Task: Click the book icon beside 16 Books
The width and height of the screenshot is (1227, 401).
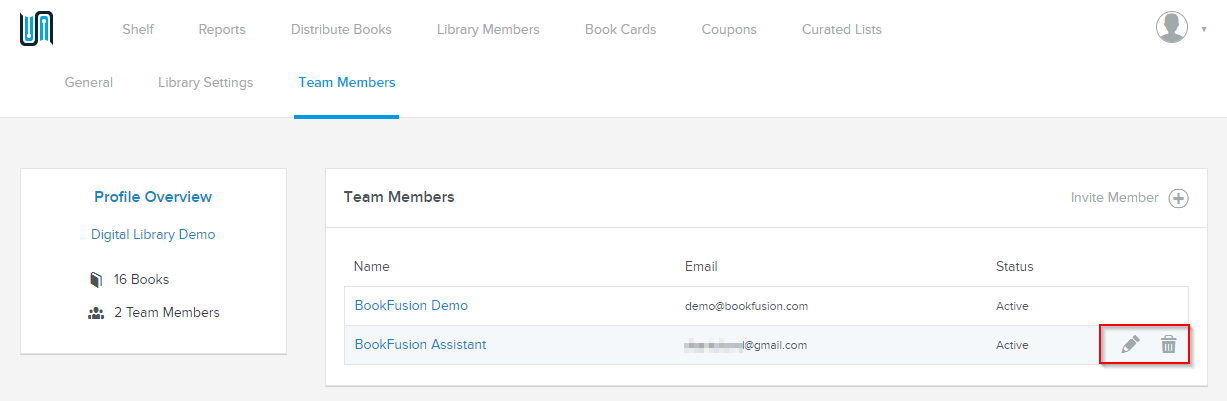Action: (97, 280)
